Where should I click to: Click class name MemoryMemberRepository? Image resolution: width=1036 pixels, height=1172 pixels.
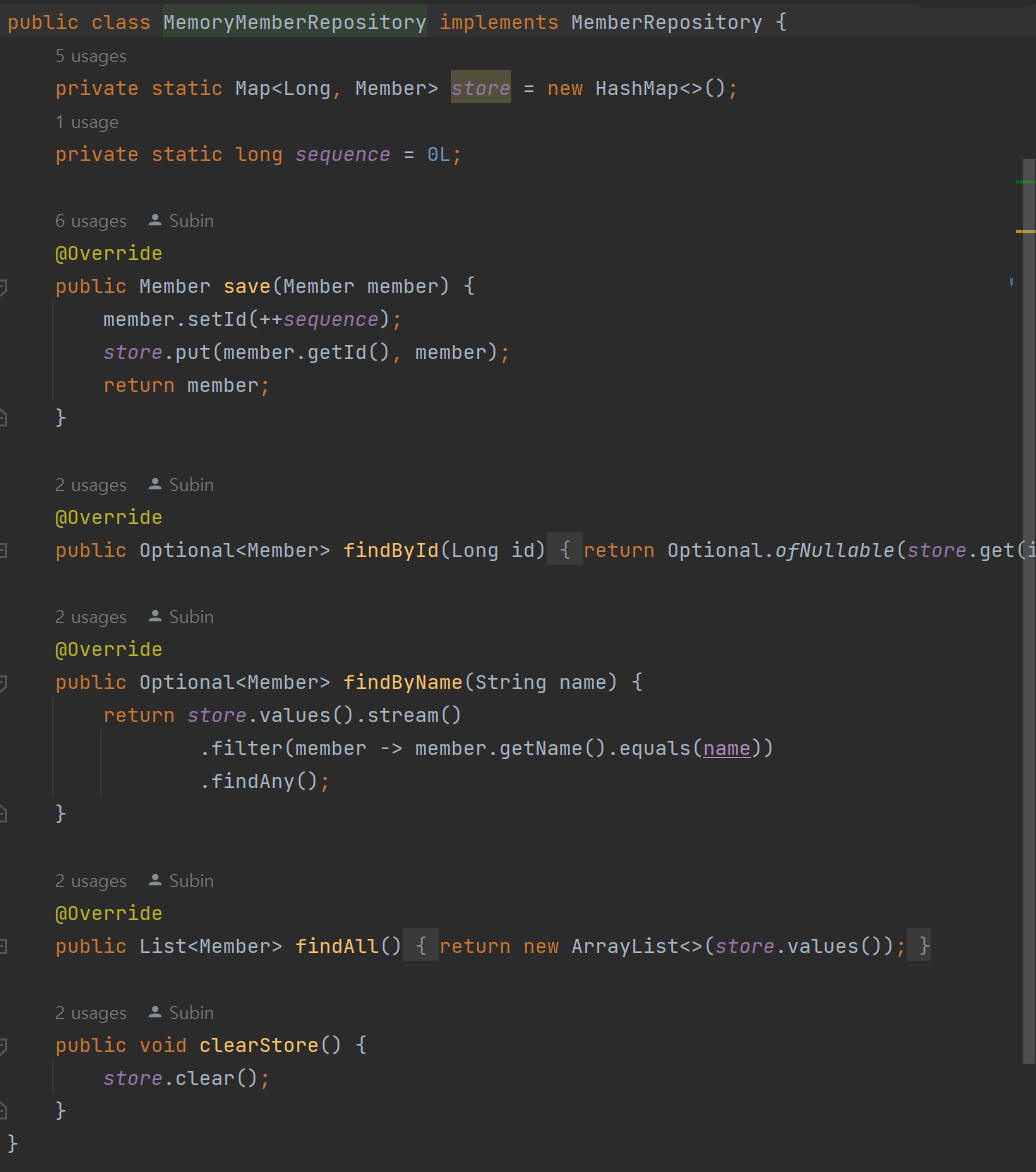click(295, 22)
